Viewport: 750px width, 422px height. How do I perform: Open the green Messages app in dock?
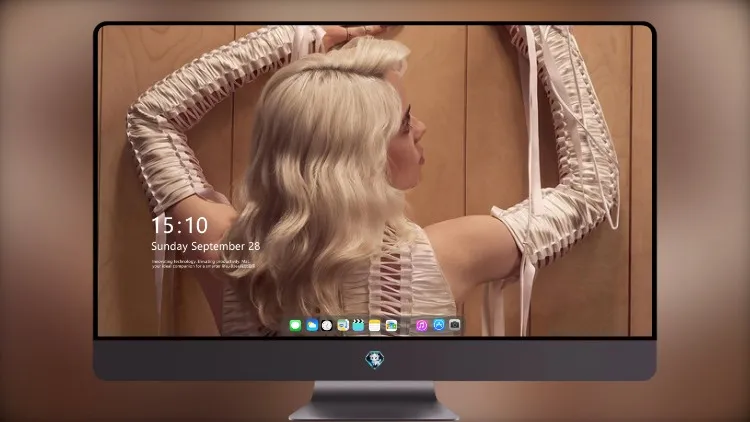click(x=295, y=326)
